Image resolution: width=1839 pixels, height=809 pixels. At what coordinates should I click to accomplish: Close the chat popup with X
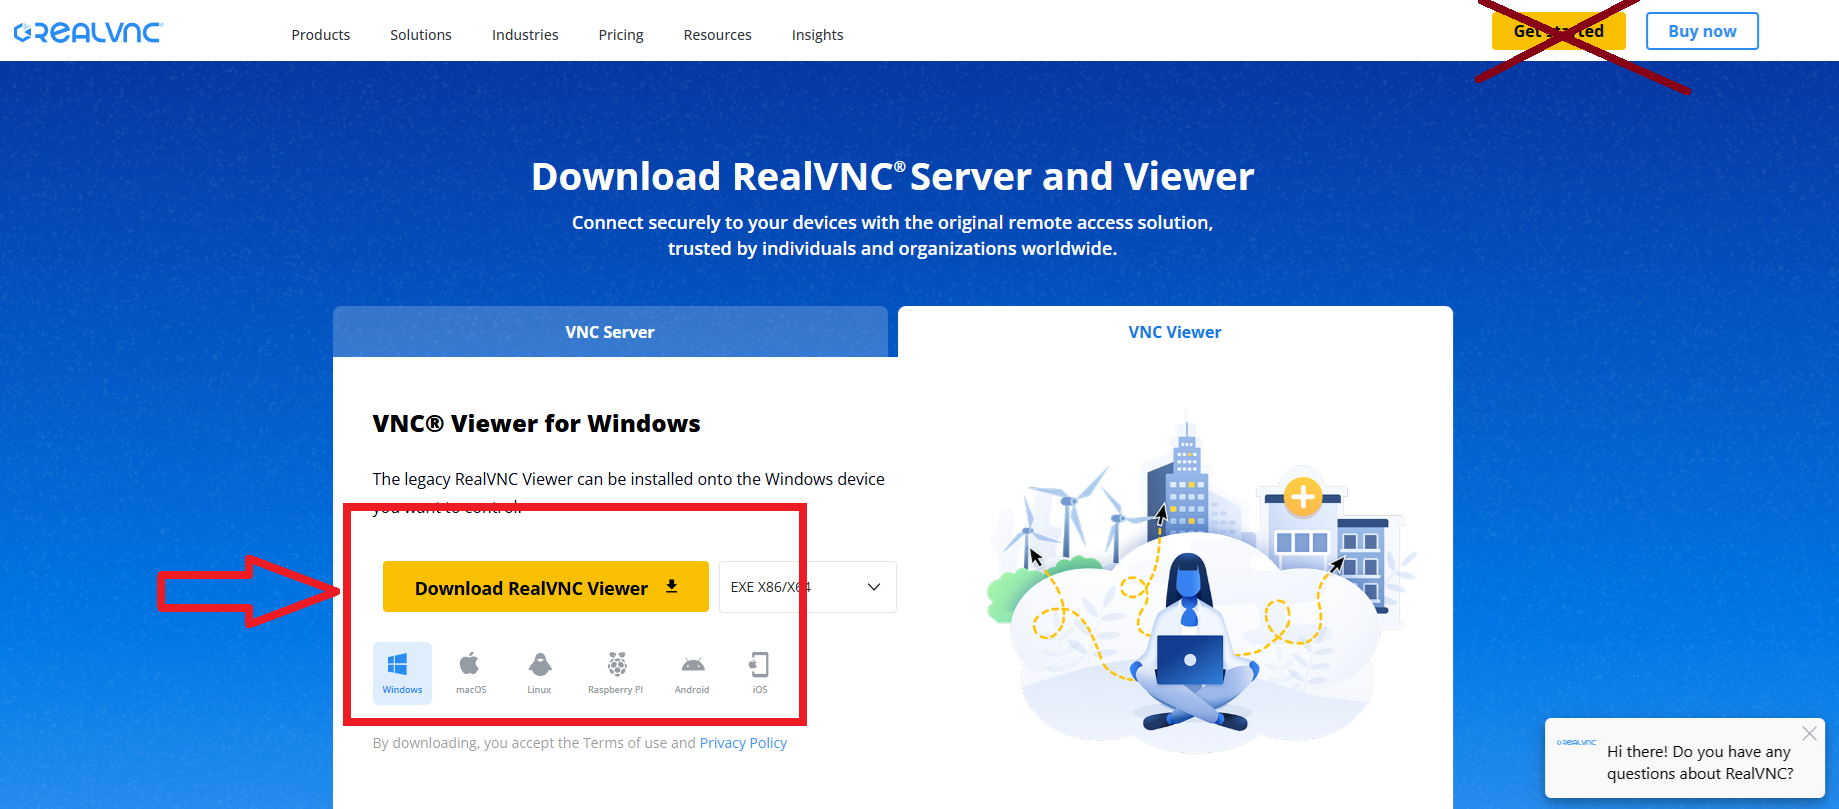[1809, 733]
